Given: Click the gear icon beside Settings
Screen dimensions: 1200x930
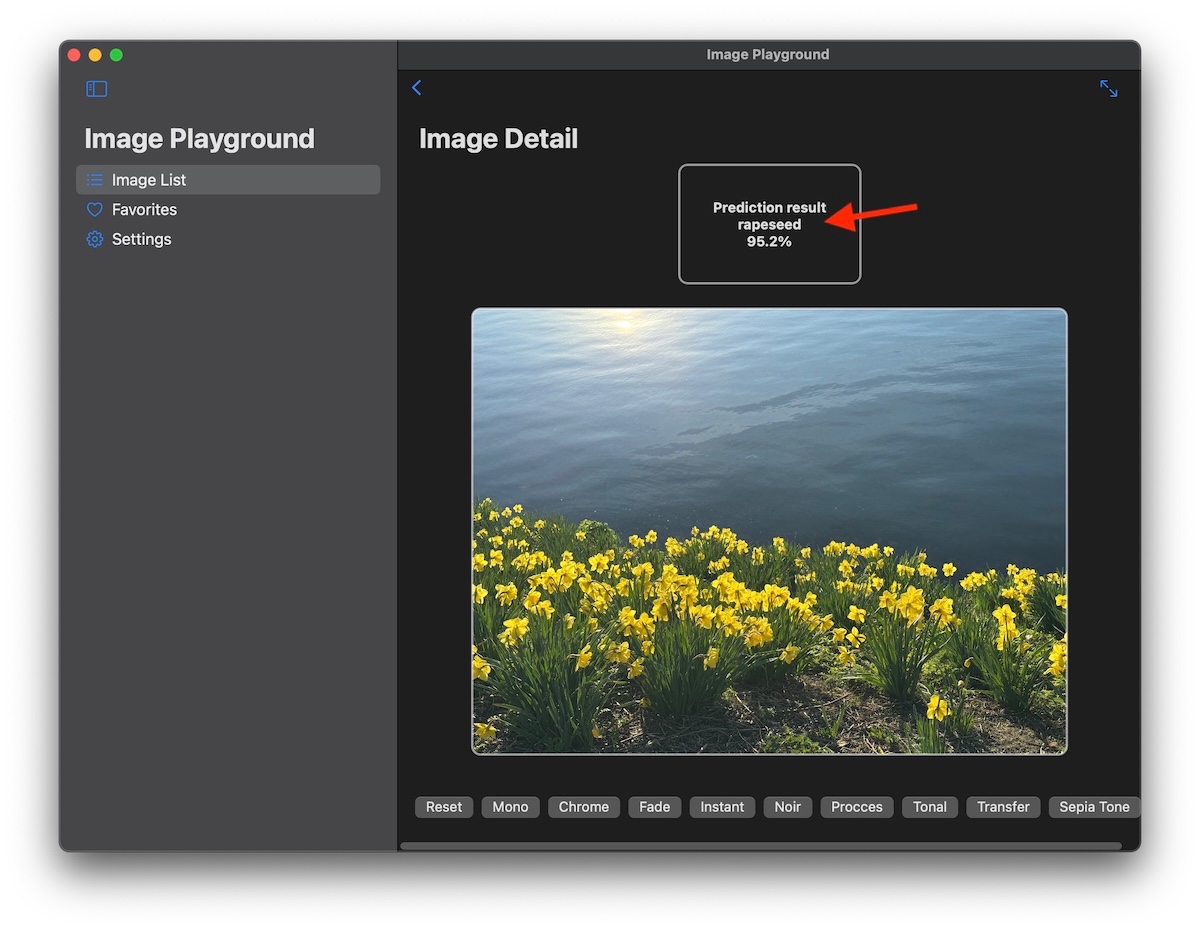Looking at the screenshot, I should [95, 240].
